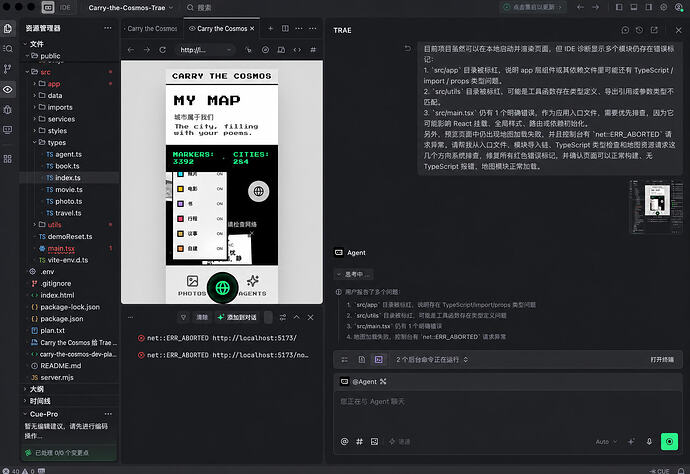
Task: Collapse the src folder
Action: (27, 72)
